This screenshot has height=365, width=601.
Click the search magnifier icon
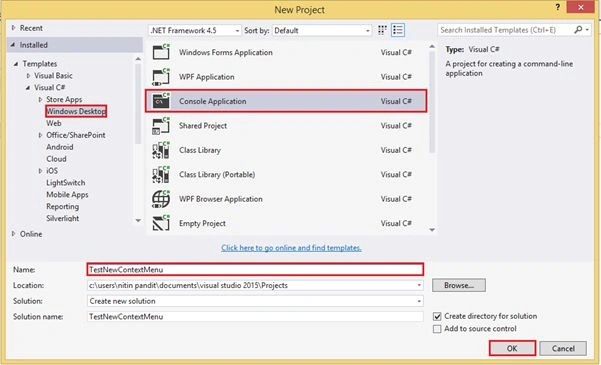click(578, 30)
